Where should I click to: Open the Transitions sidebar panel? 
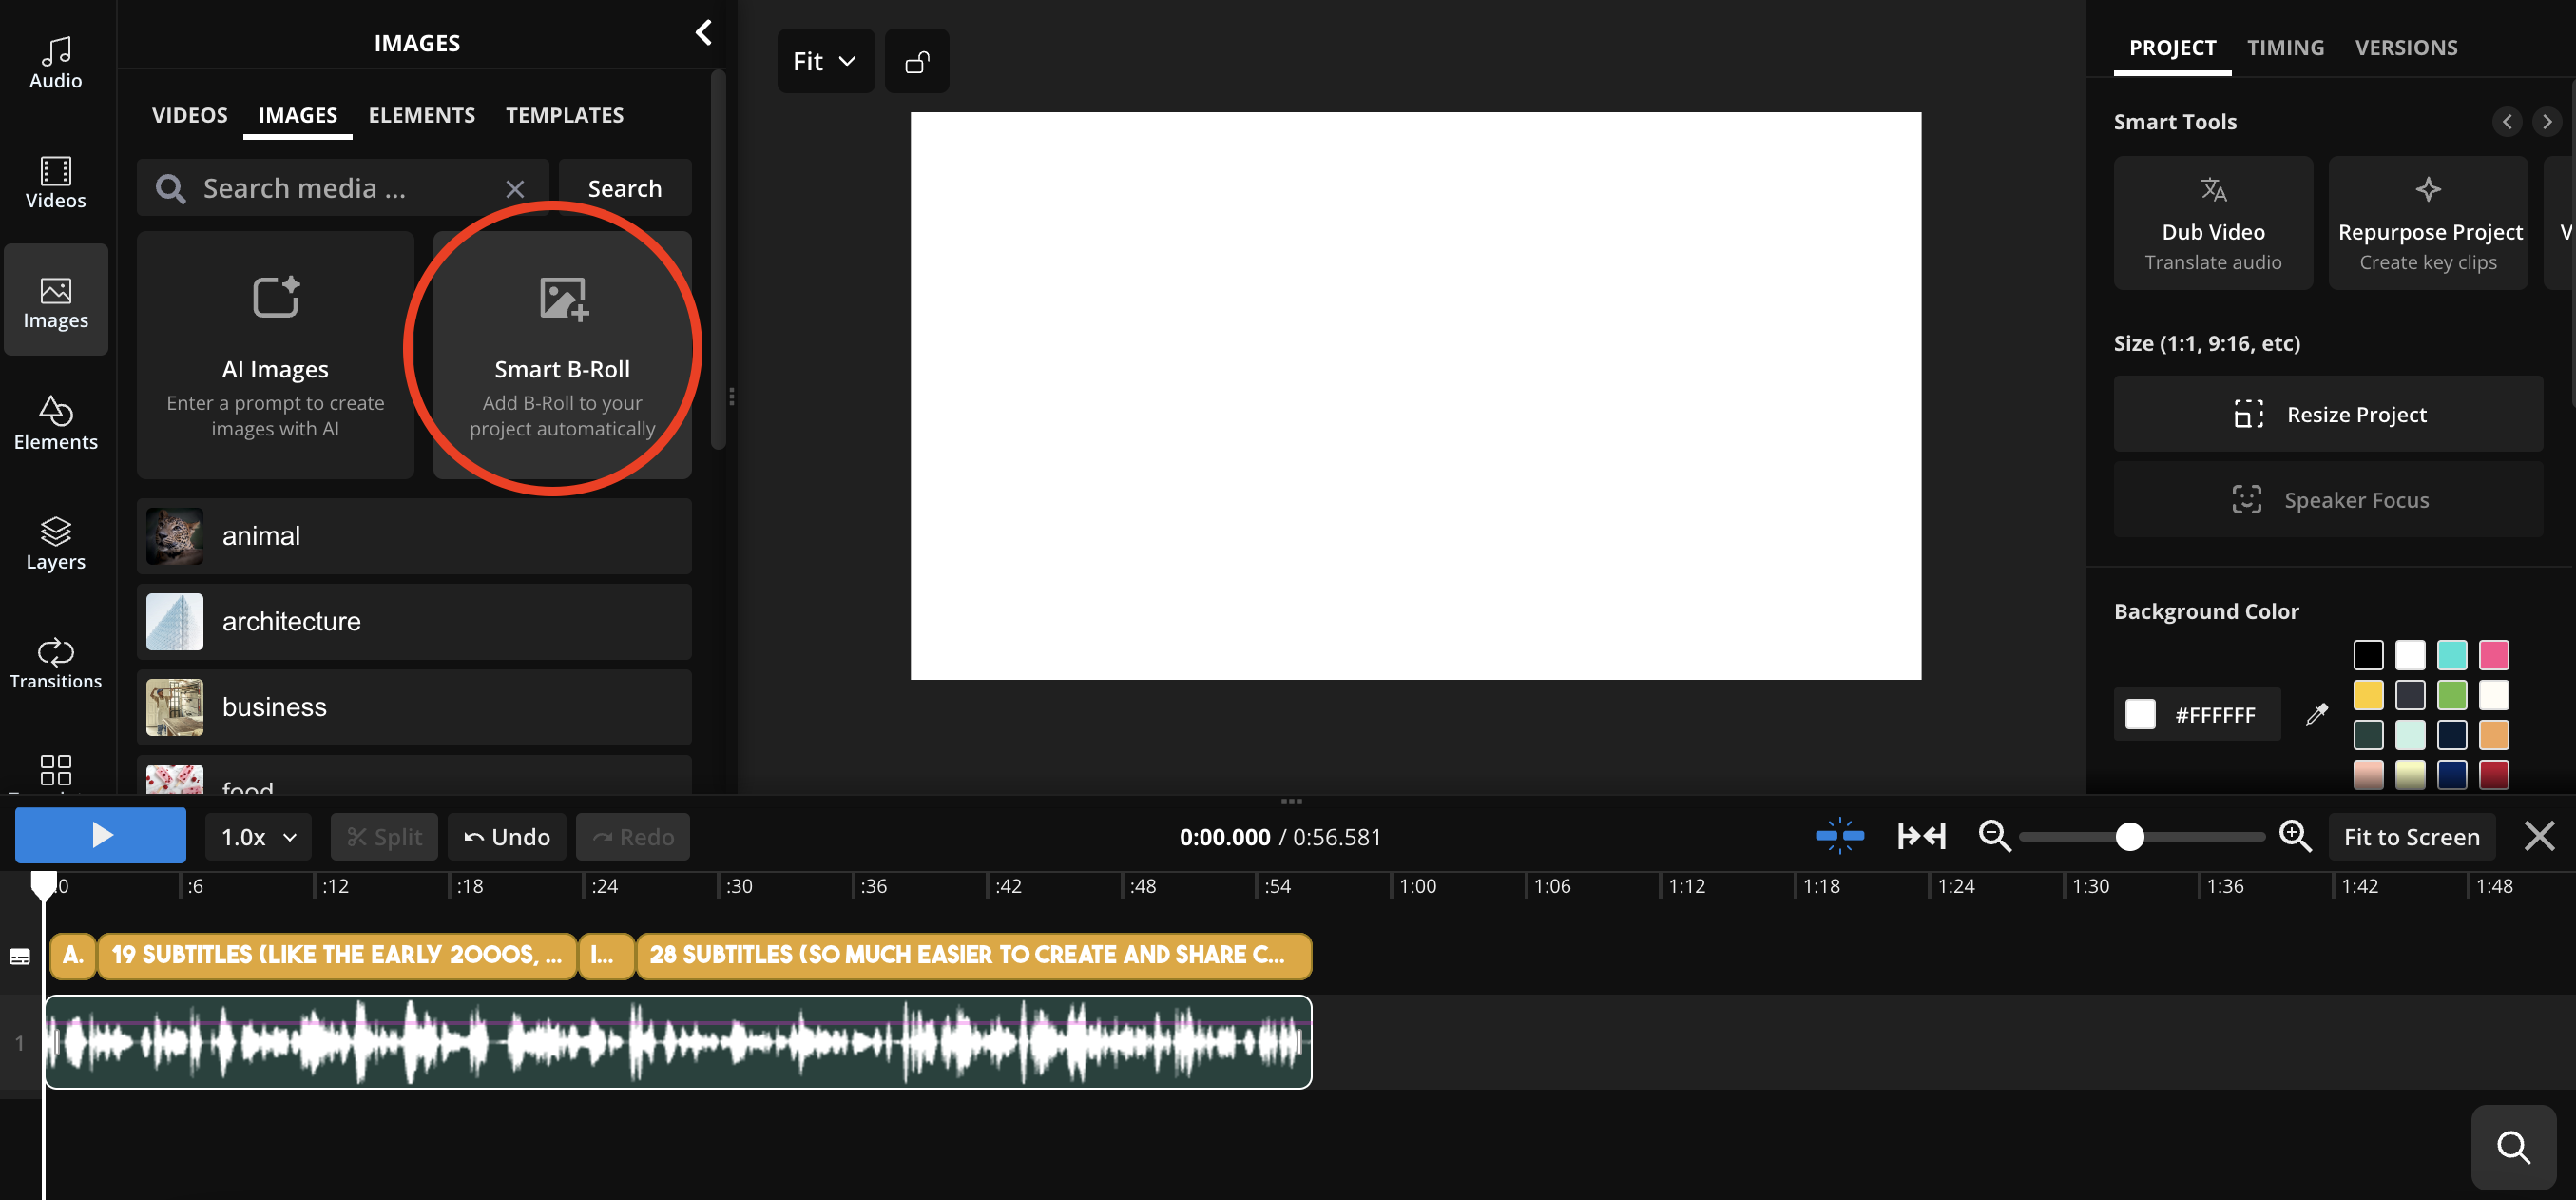coord(55,664)
